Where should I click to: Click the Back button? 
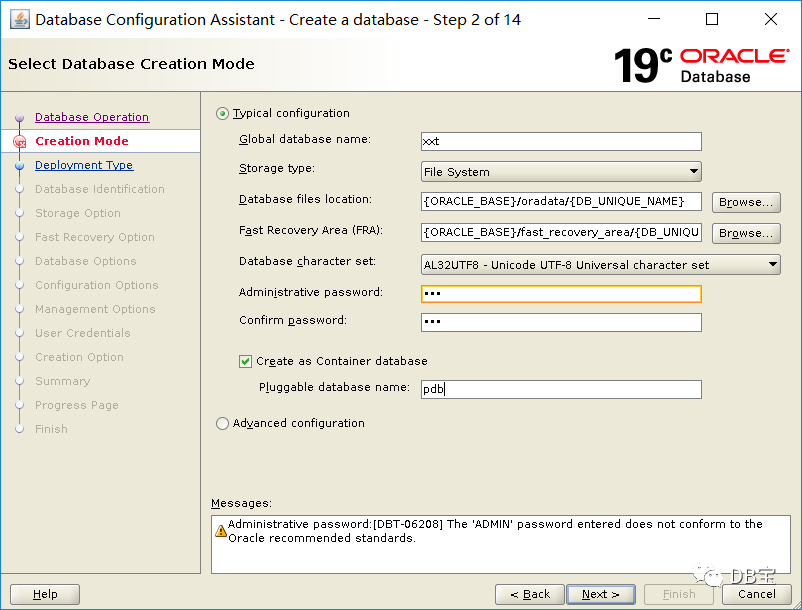click(x=530, y=594)
